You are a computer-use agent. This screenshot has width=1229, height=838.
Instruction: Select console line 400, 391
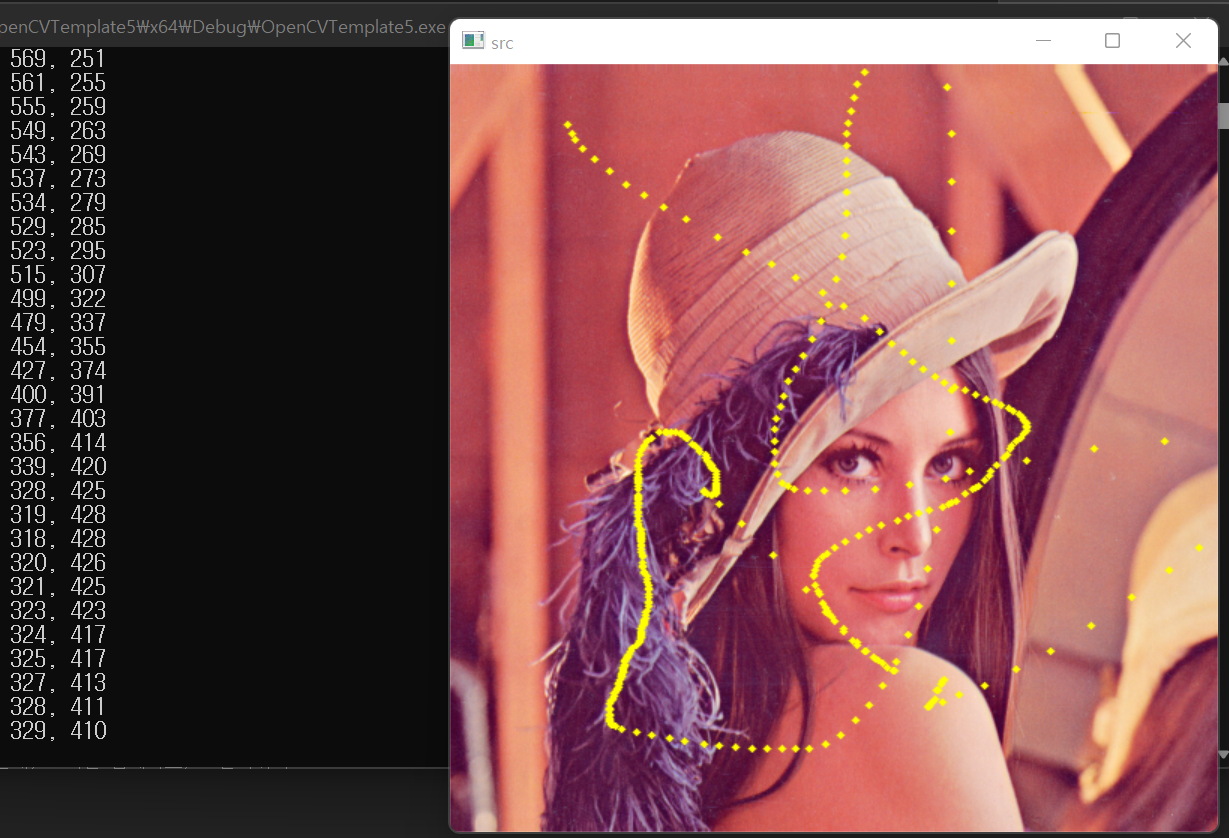point(57,395)
